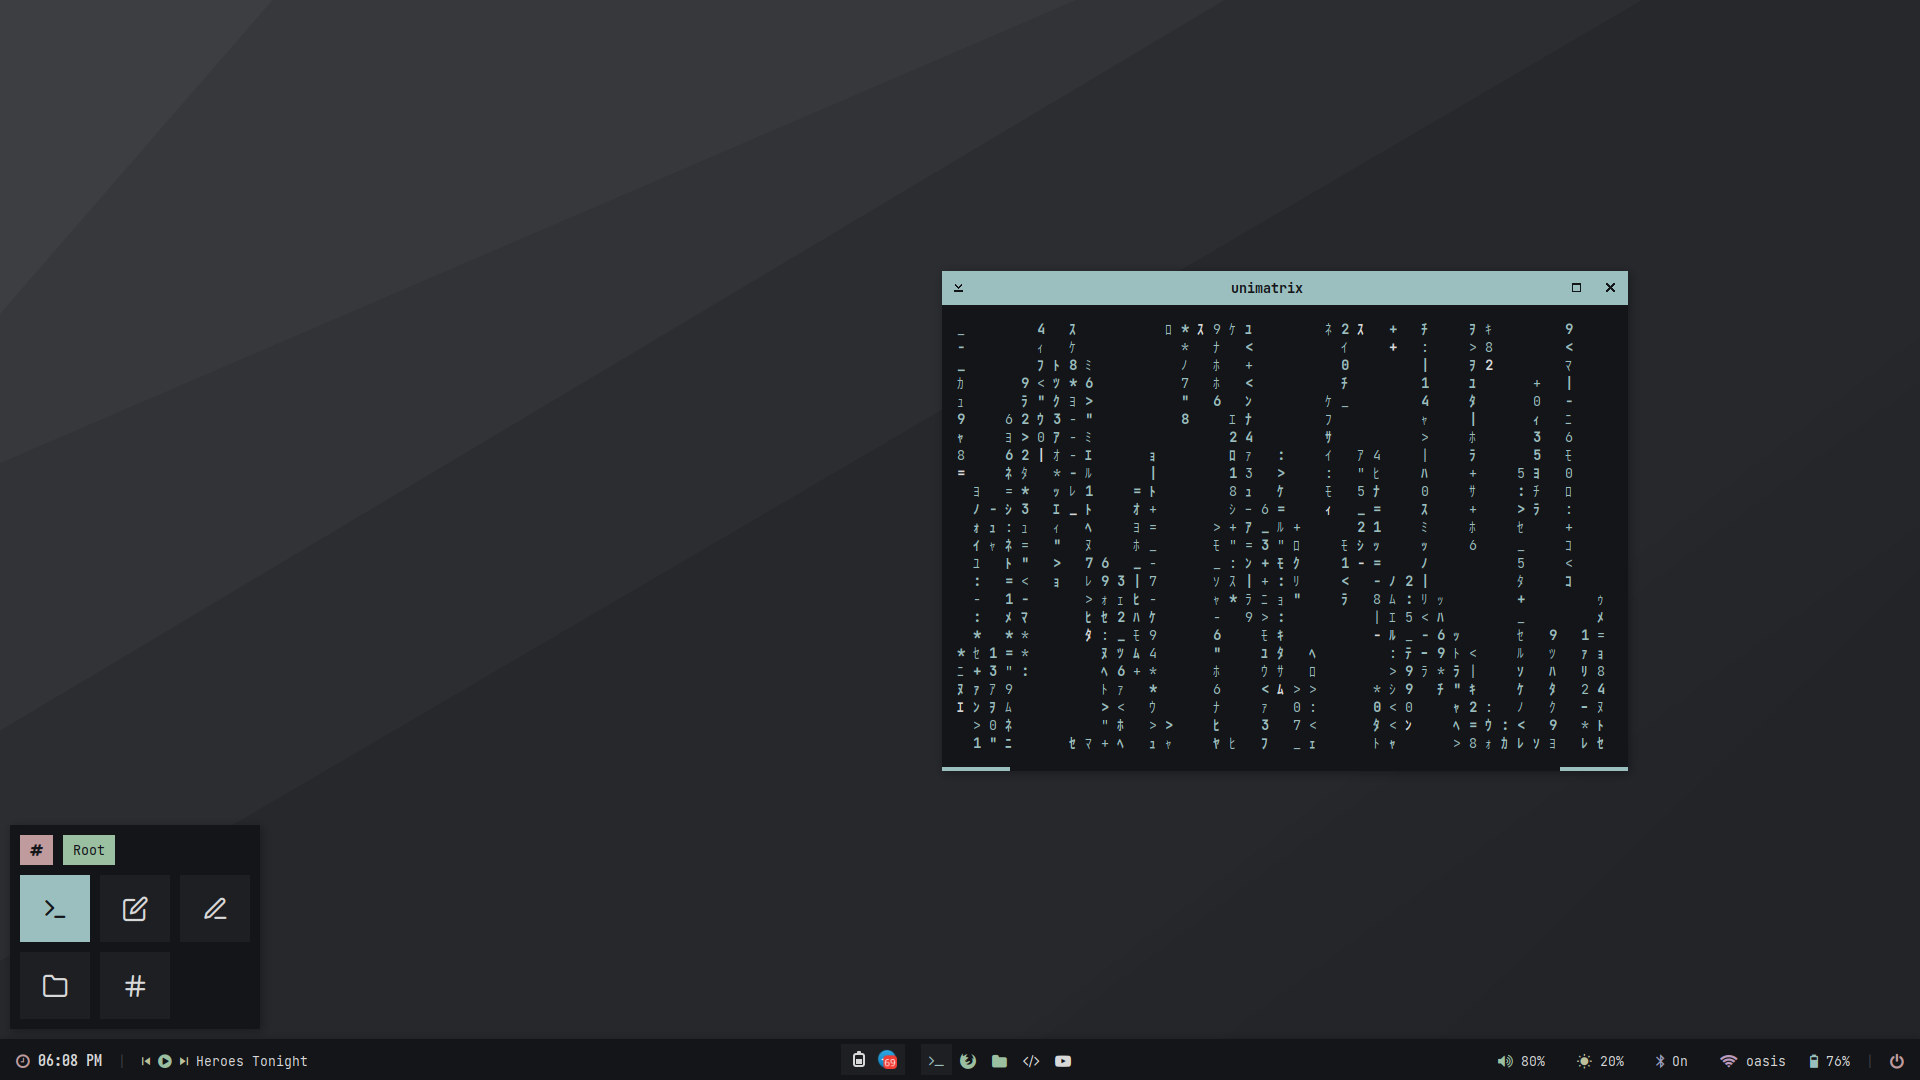Open Firefox from the bottom bar

point(967,1061)
